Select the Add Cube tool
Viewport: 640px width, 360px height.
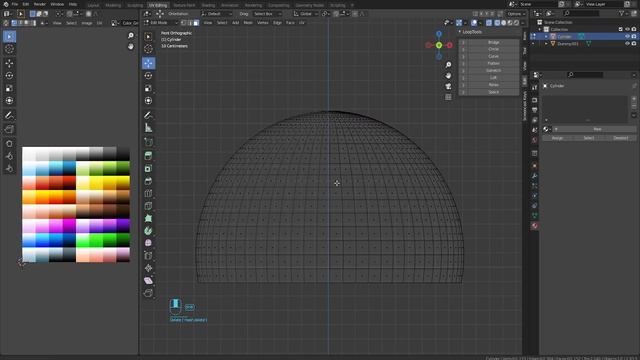148,142
